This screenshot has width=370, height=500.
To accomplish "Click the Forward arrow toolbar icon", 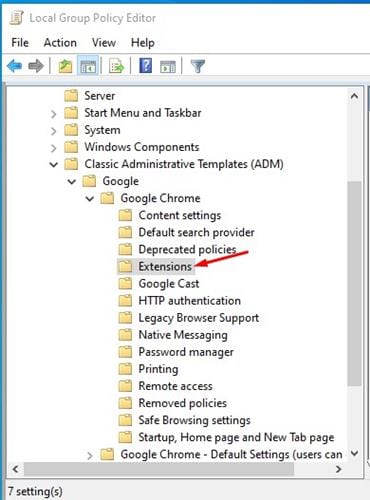I will click(x=36, y=66).
